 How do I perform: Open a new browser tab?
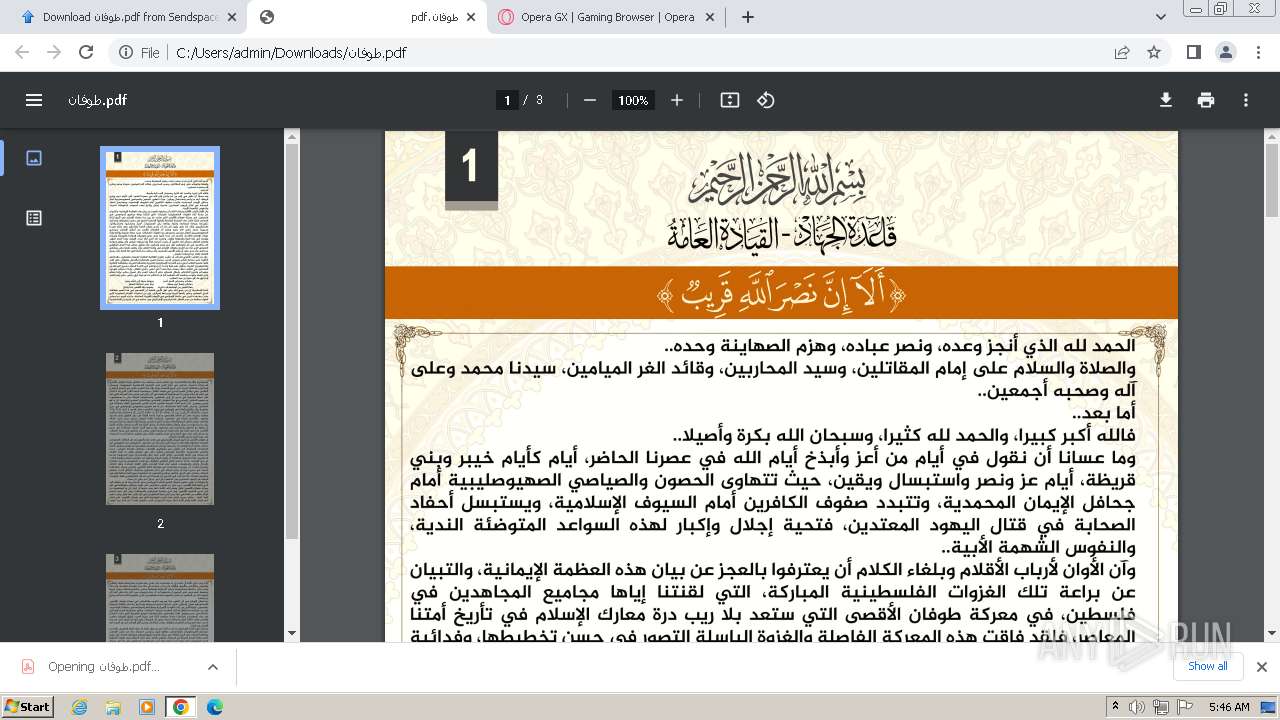point(748,17)
